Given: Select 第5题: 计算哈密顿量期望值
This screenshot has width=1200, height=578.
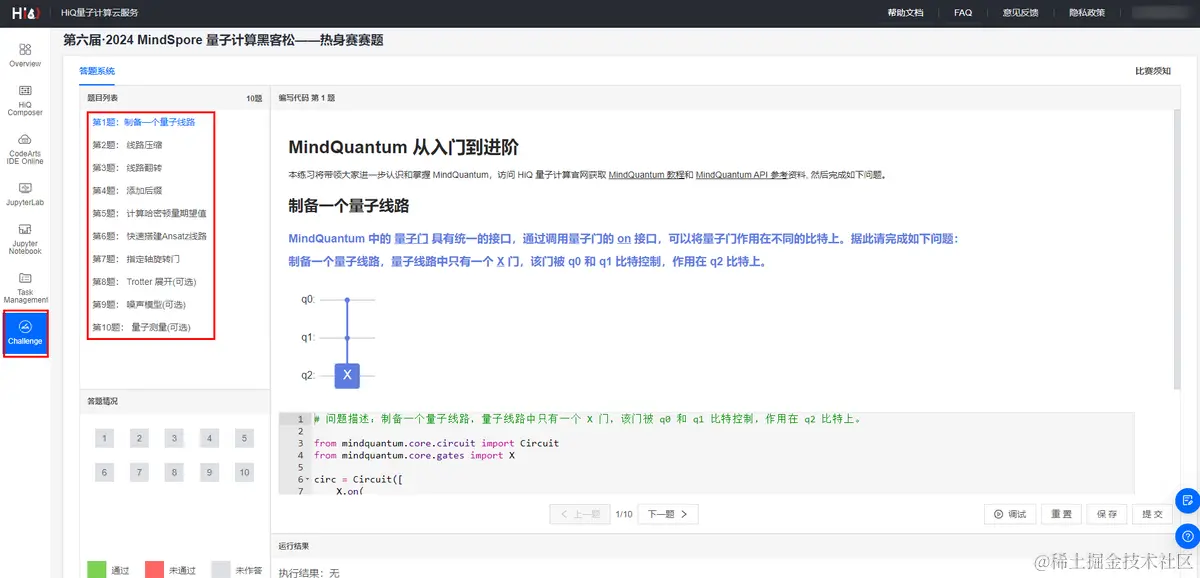Looking at the screenshot, I should [x=149, y=213].
